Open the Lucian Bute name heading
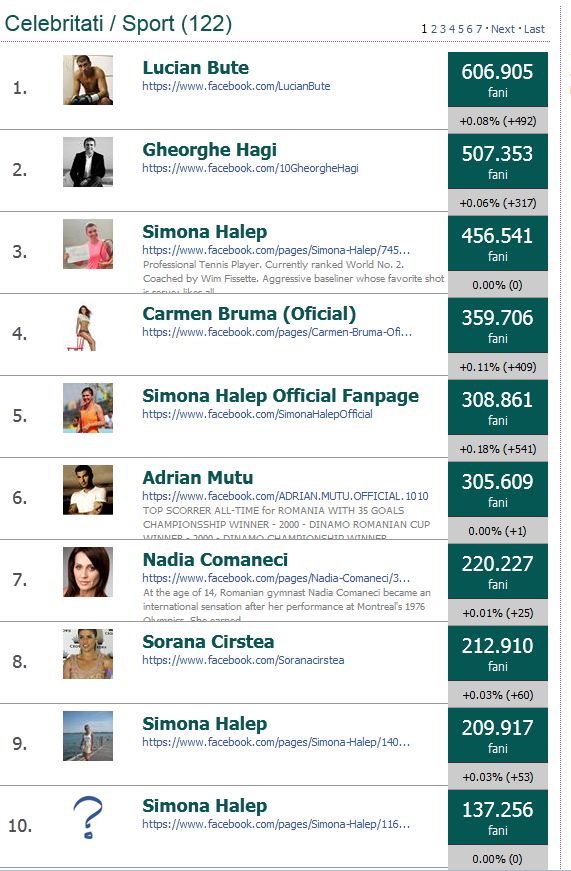Image resolution: width=571 pixels, height=871 pixels. 196,68
